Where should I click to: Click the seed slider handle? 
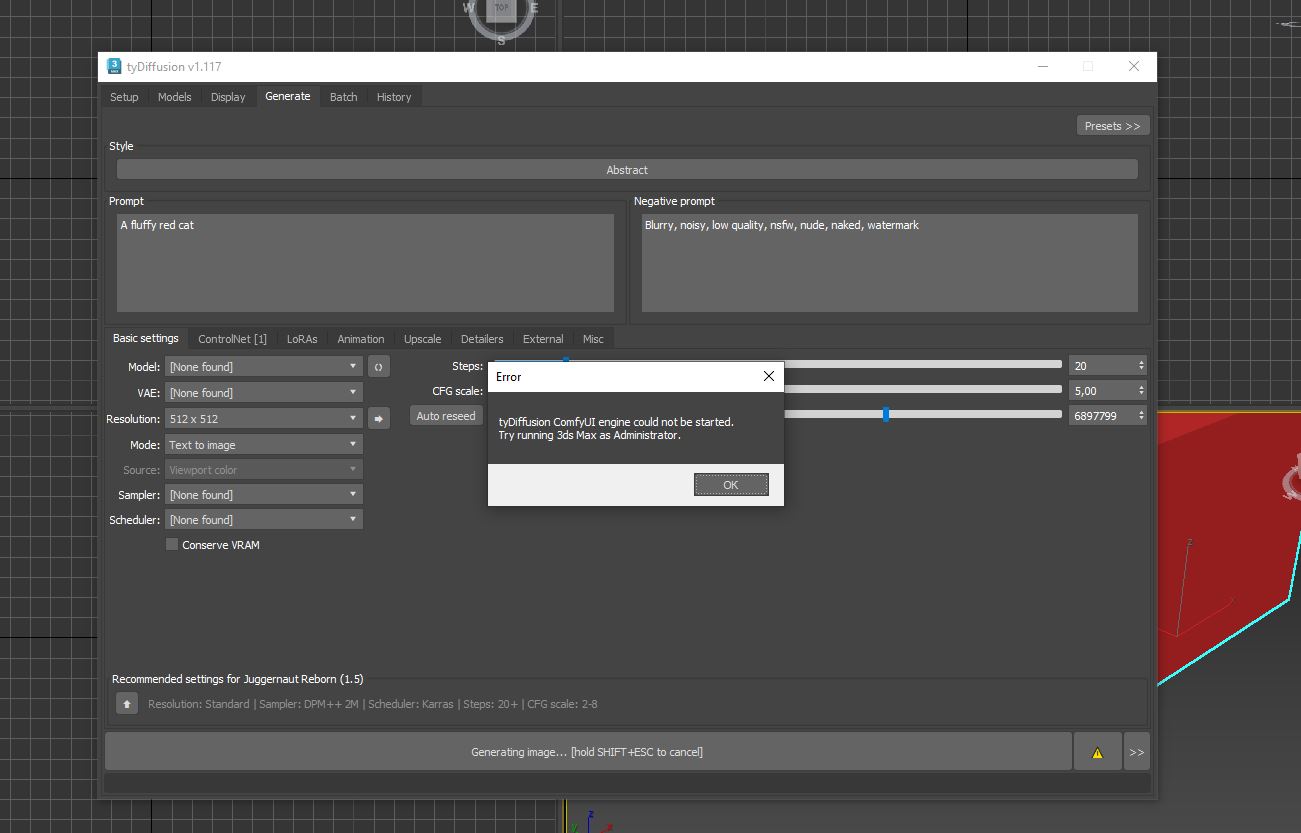coord(886,414)
